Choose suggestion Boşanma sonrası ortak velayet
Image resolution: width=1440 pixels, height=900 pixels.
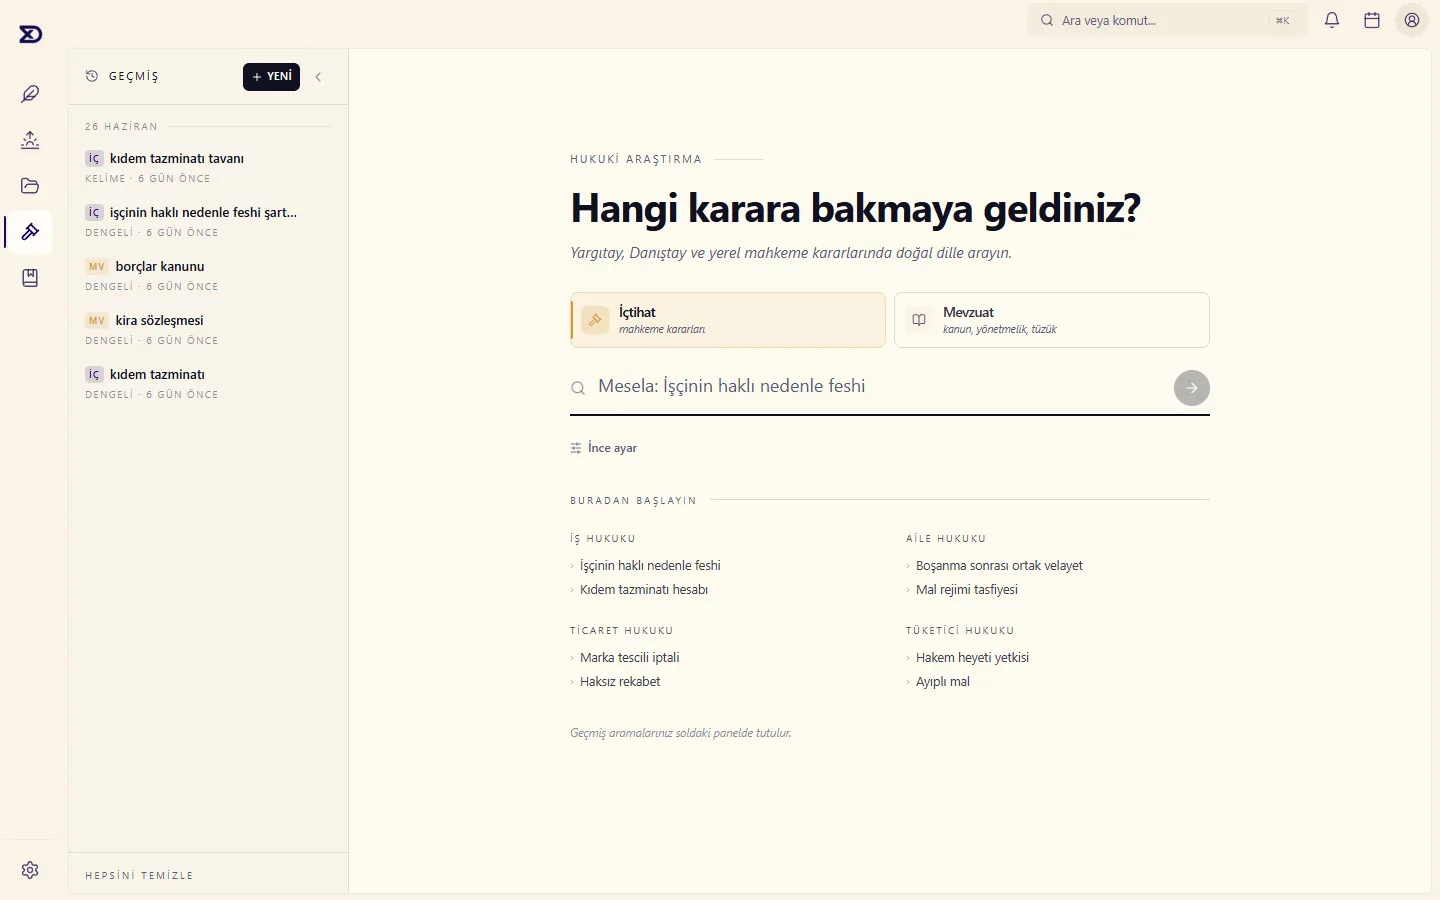click(x=999, y=566)
